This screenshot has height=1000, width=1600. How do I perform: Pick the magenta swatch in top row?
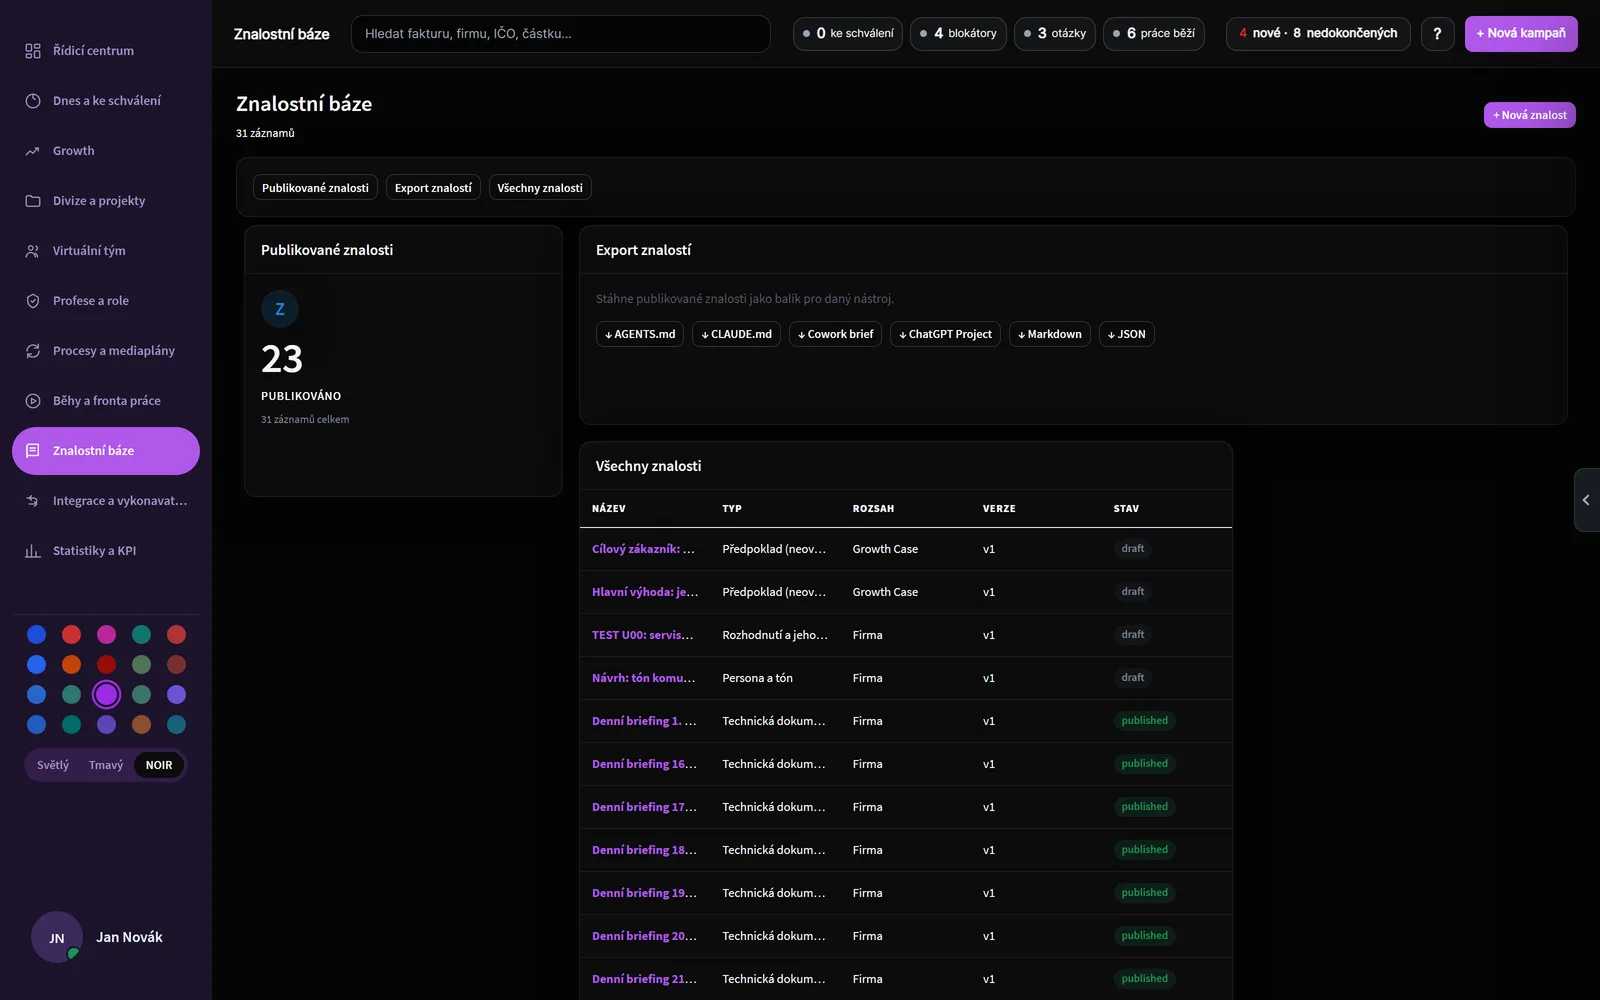click(x=106, y=634)
